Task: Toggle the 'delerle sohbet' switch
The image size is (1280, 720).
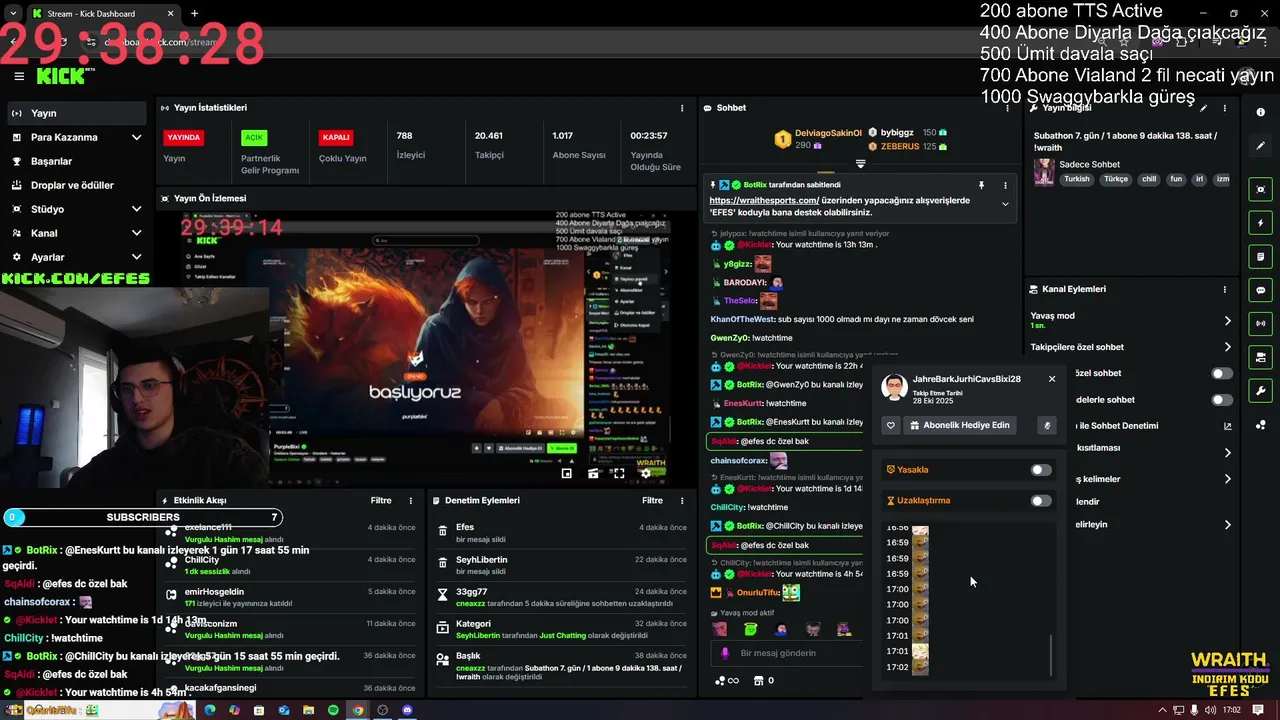Action: pos(1222,400)
